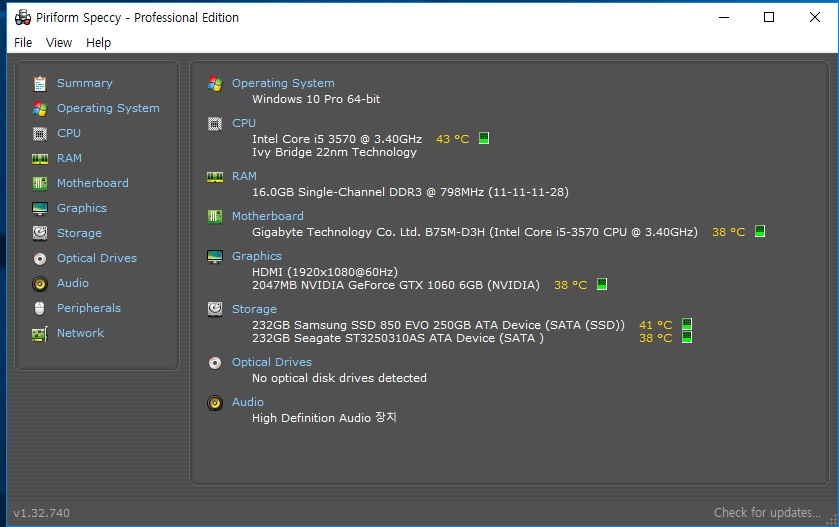Select Operating System in the sidebar
Image resolution: width=839 pixels, height=527 pixels.
pyautogui.click(x=108, y=108)
